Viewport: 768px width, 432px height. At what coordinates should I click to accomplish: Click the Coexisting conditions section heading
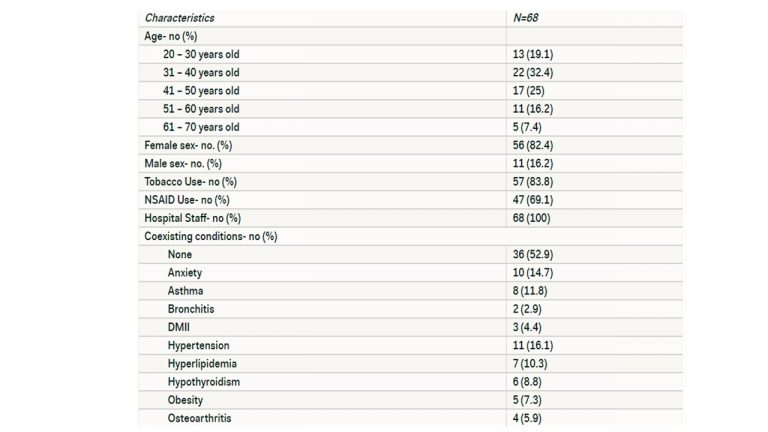coord(211,237)
